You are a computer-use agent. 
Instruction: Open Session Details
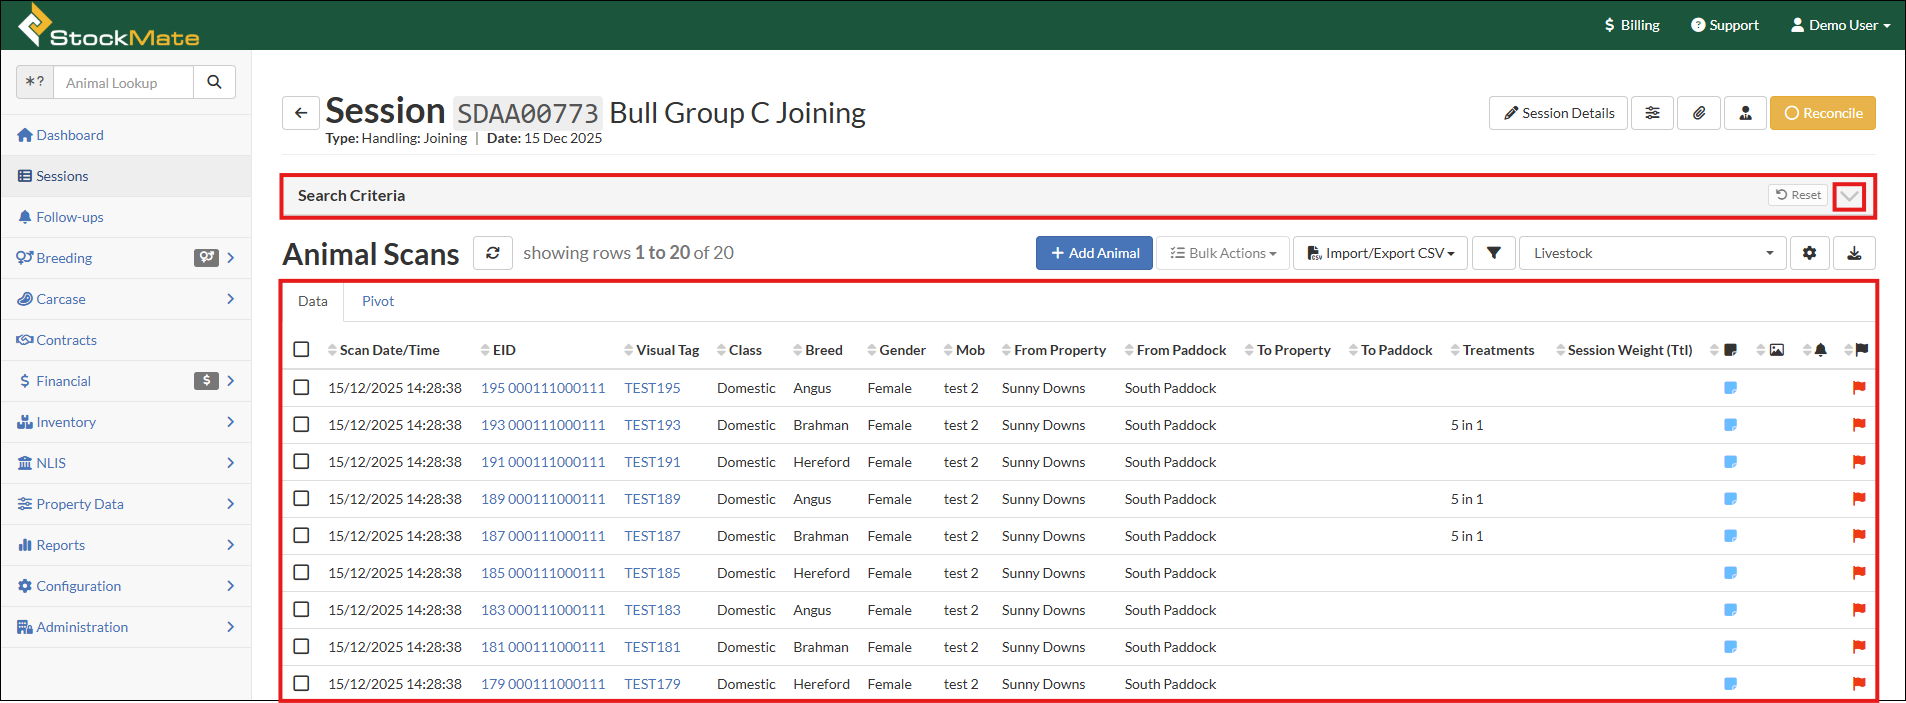point(1558,113)
